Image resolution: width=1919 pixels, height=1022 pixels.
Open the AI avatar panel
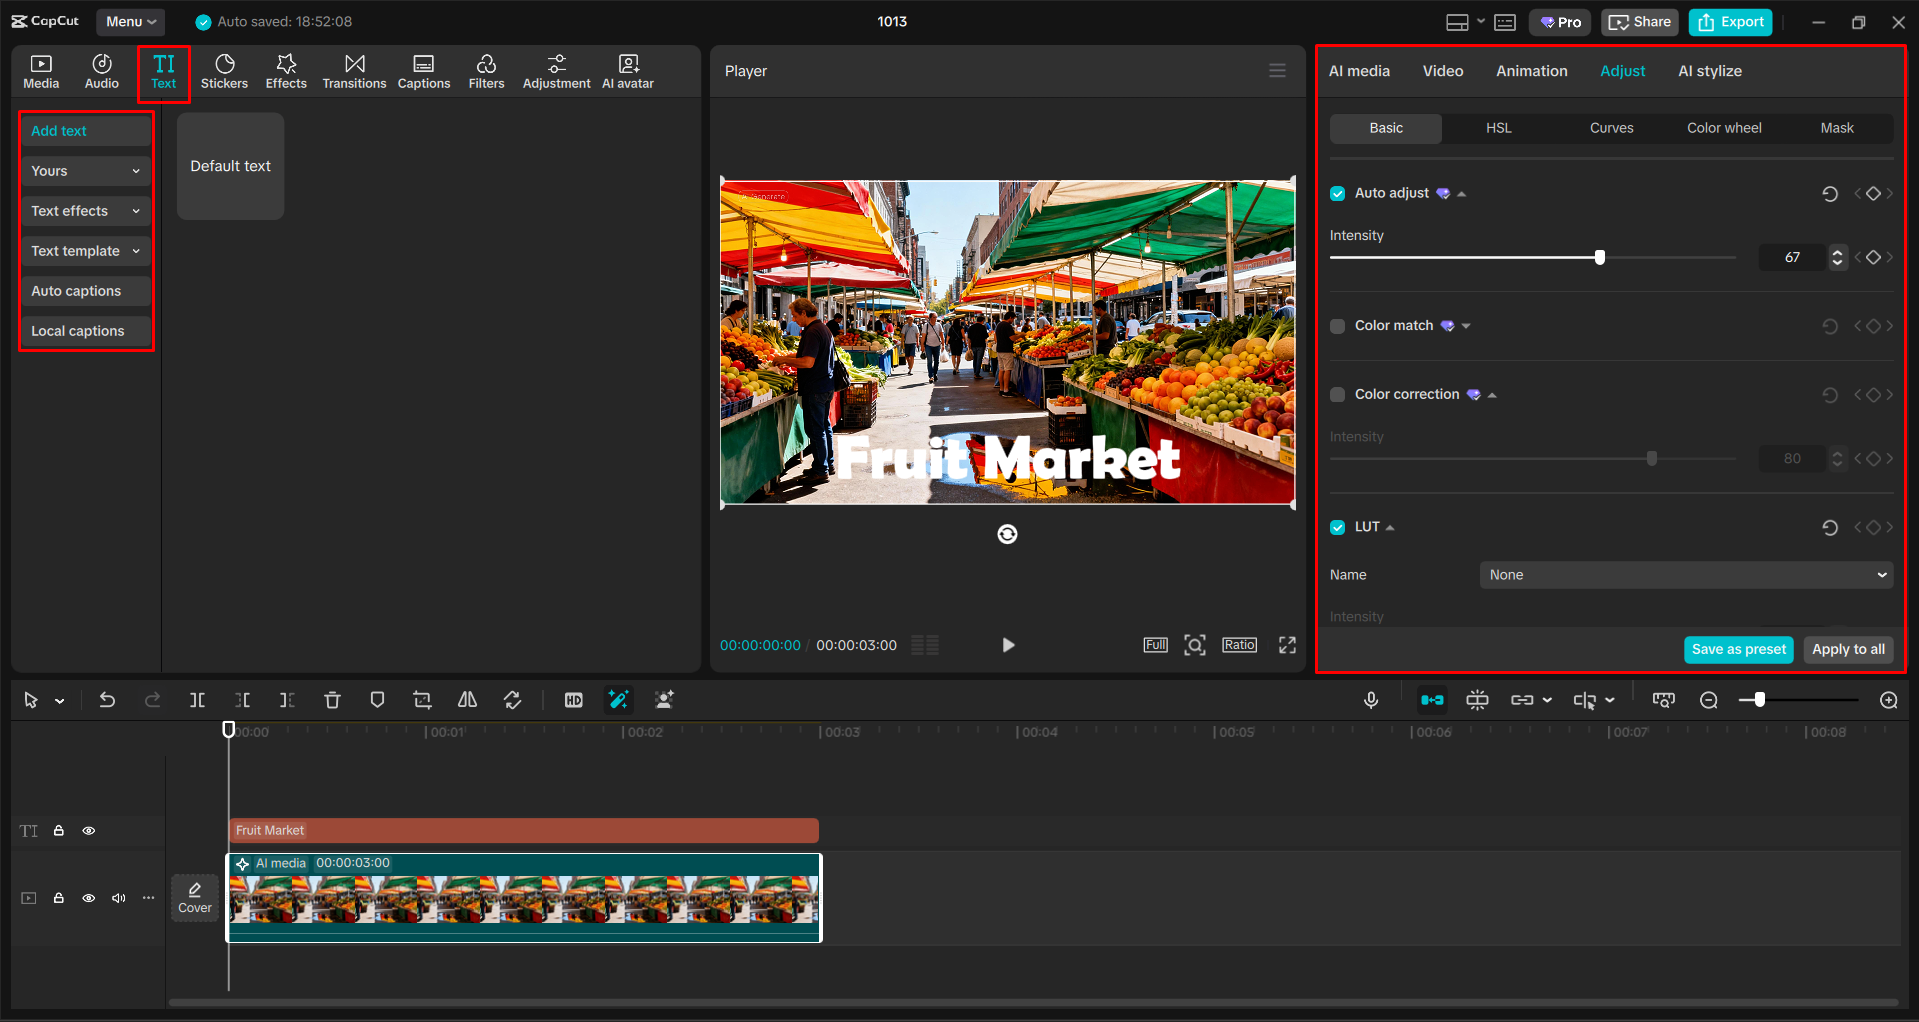(627, 70)
